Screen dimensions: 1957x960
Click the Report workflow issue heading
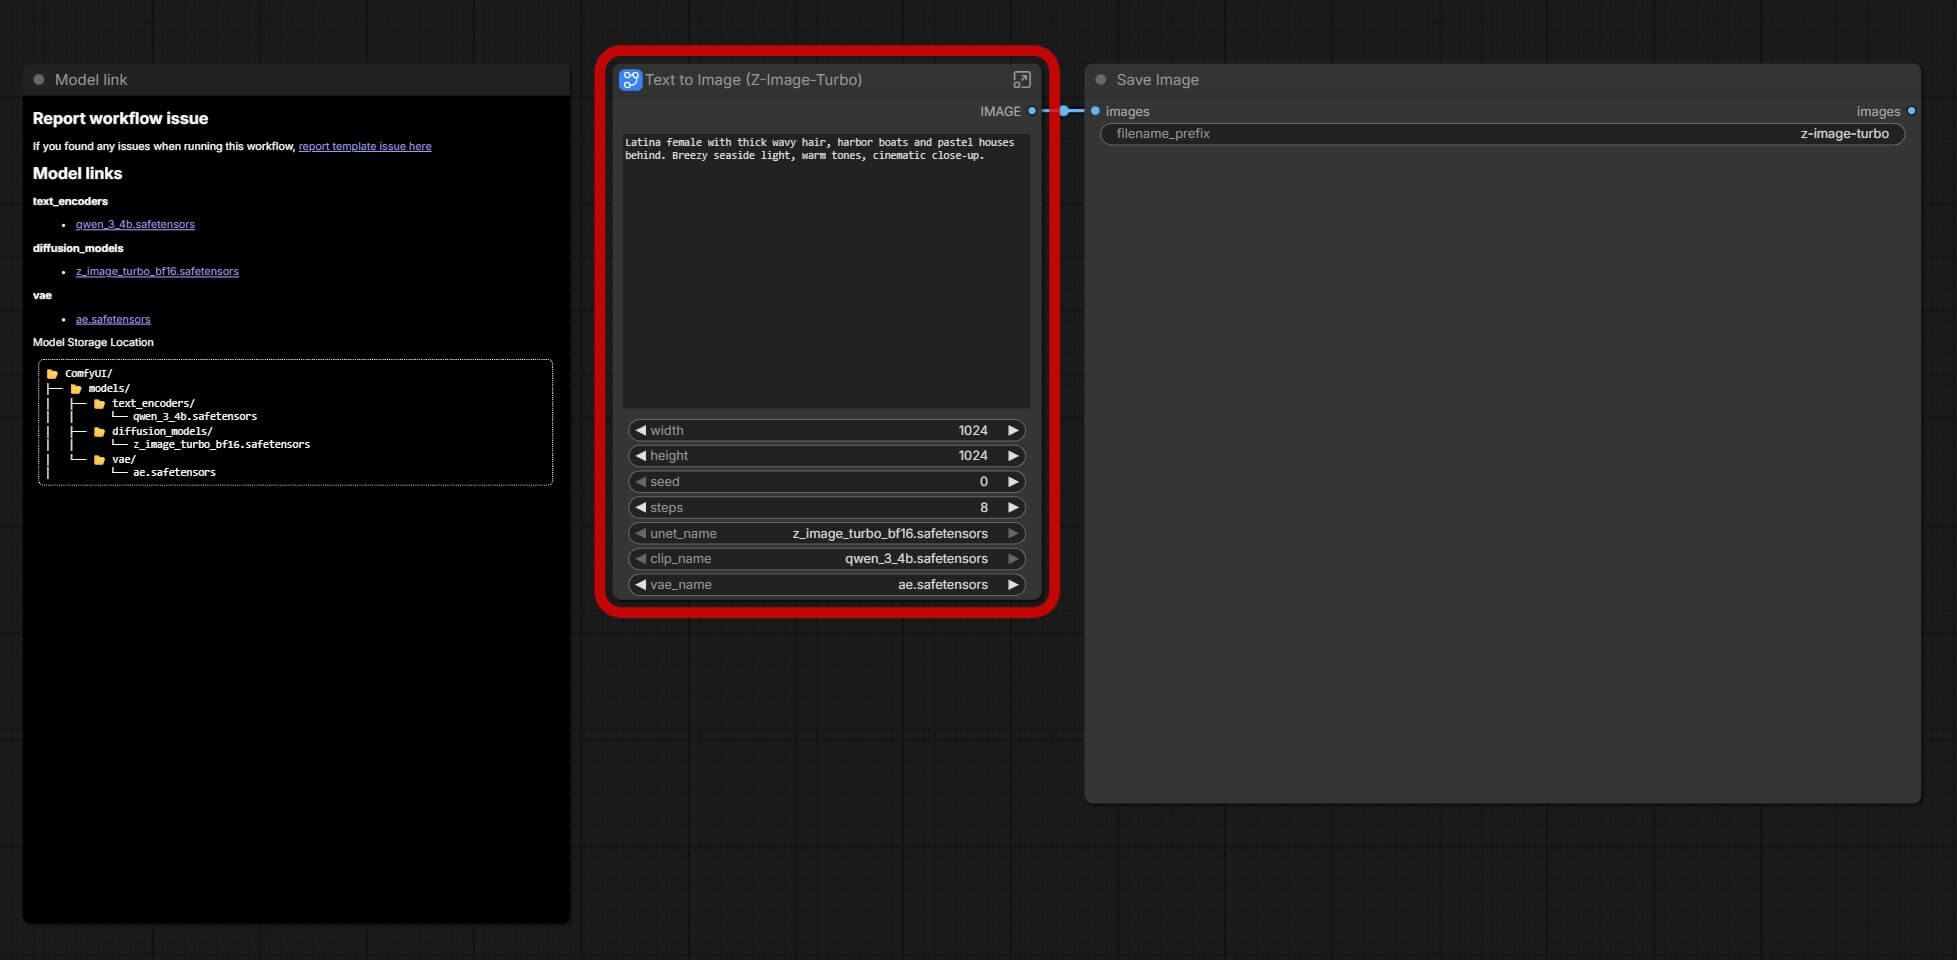pyautogui.click(x=120, y=118)
